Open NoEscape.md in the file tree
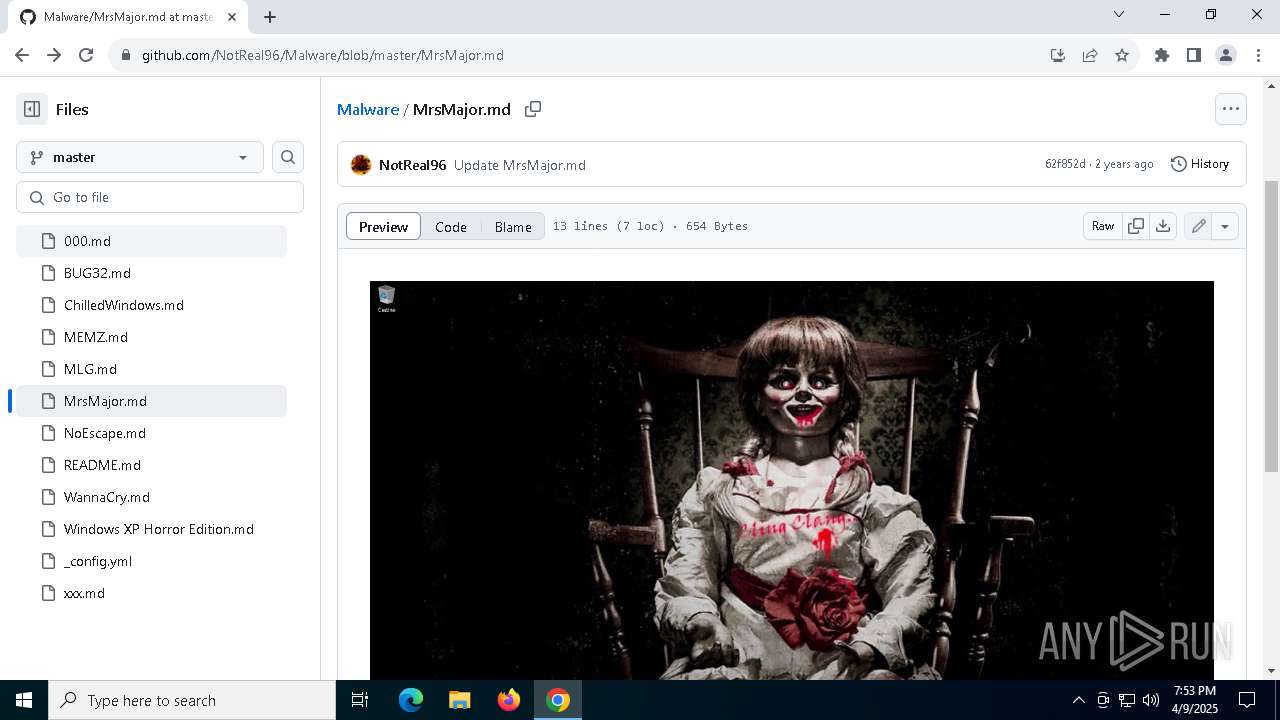The height and width of the screenshot is (720, 1280). point(152,433)
